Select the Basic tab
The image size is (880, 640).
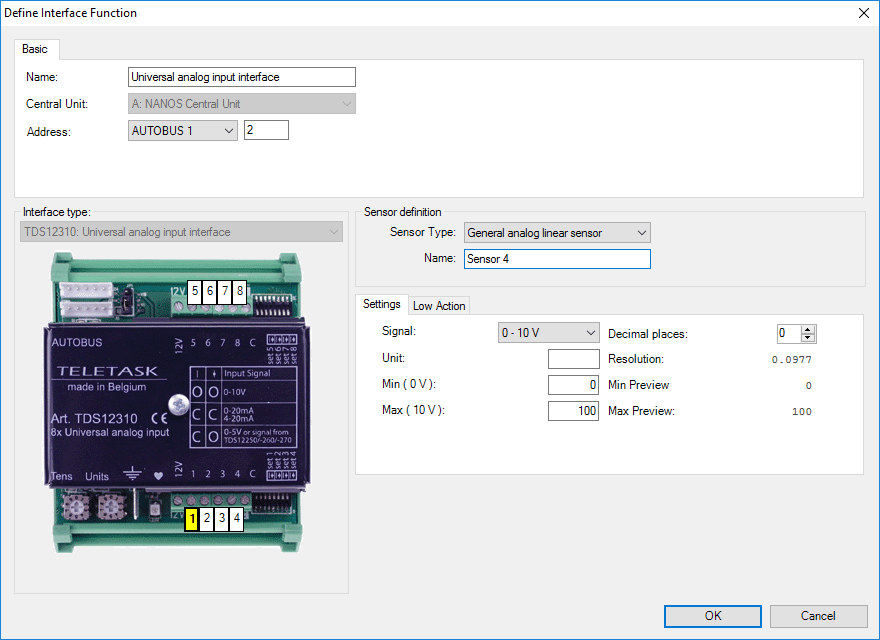click(x=35, y=49)
